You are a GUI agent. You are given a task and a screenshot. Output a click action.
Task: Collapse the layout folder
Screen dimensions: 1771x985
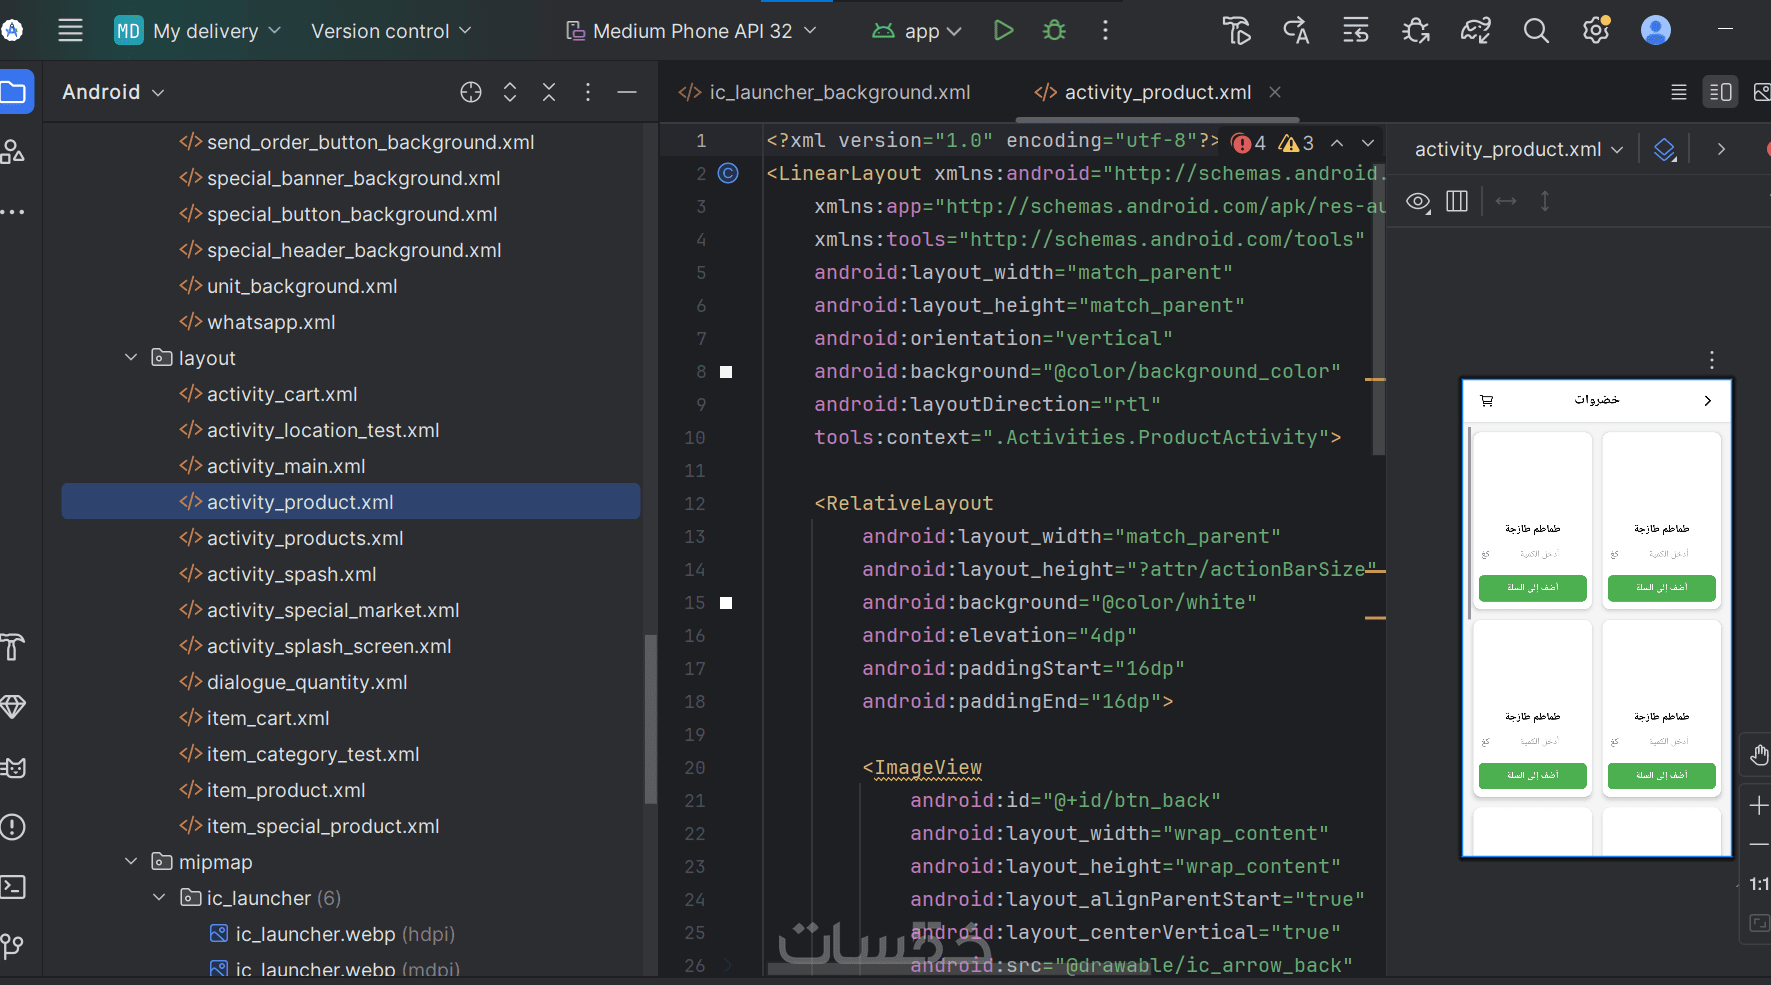[131, 358]
